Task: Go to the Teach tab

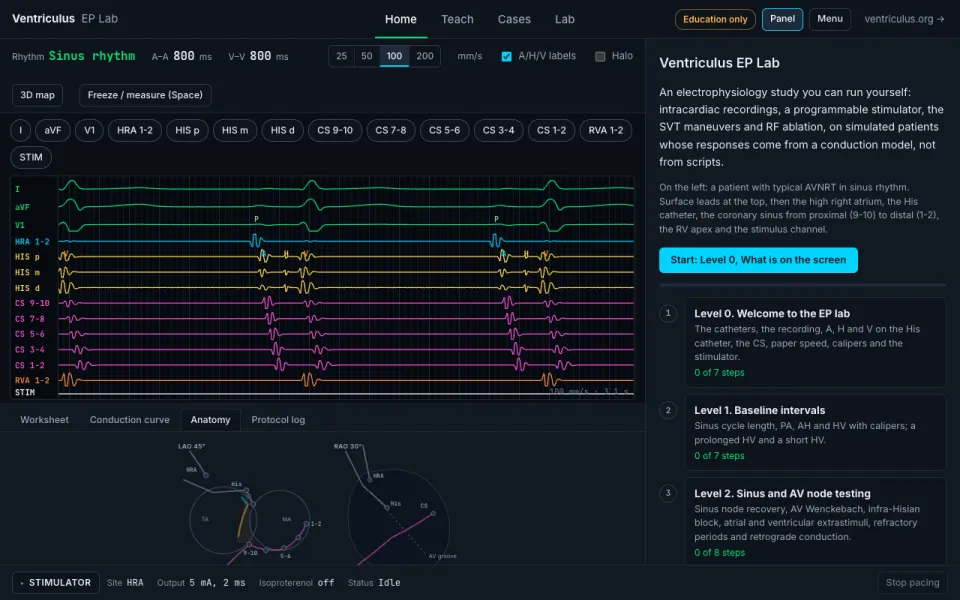Action: coord(457,19)
